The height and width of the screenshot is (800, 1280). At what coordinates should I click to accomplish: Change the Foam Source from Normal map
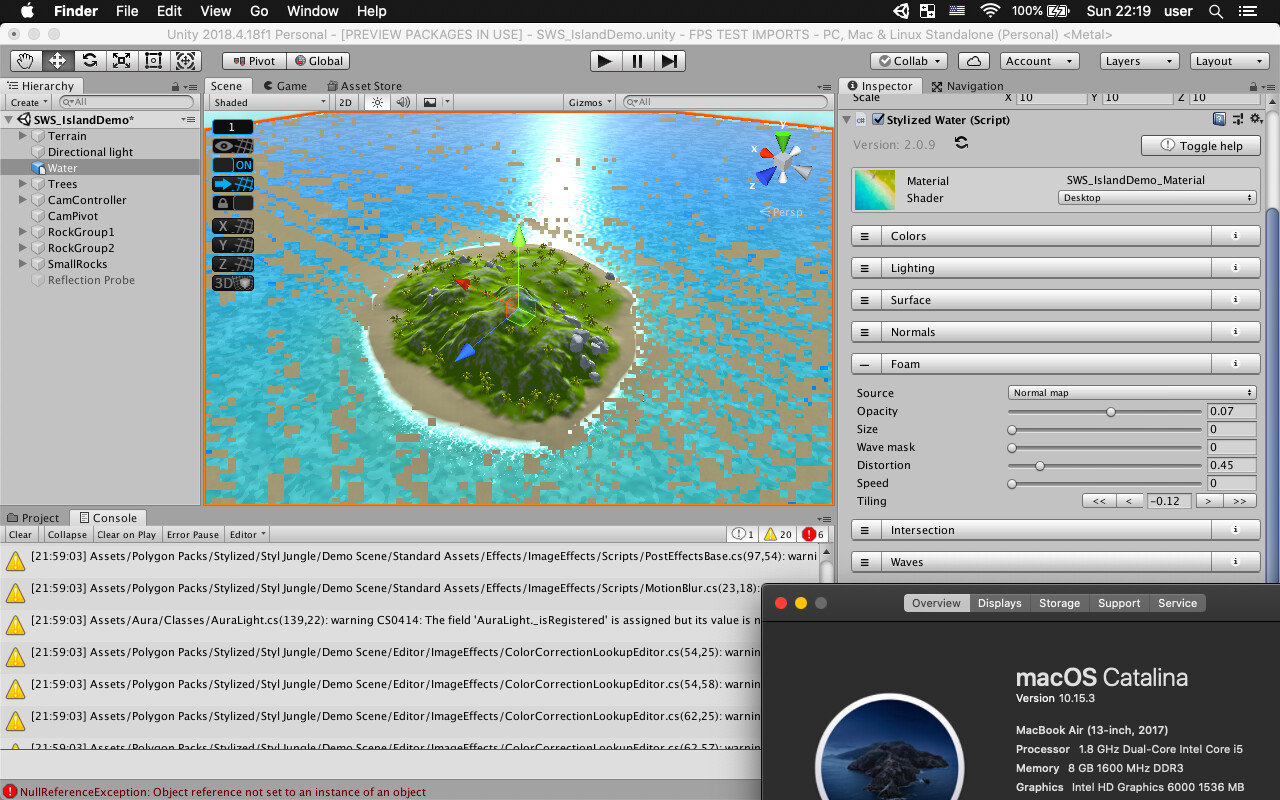tap(1131, 392)
